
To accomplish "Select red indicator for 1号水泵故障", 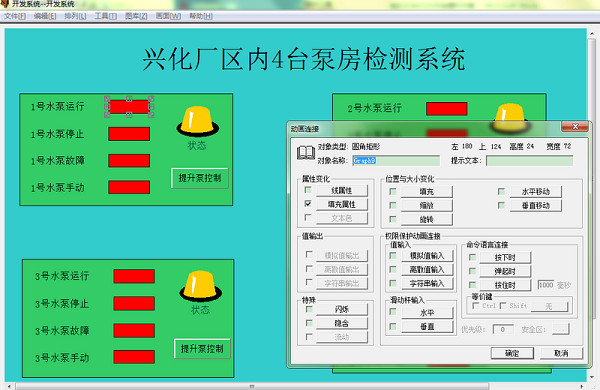I will 129,161.
